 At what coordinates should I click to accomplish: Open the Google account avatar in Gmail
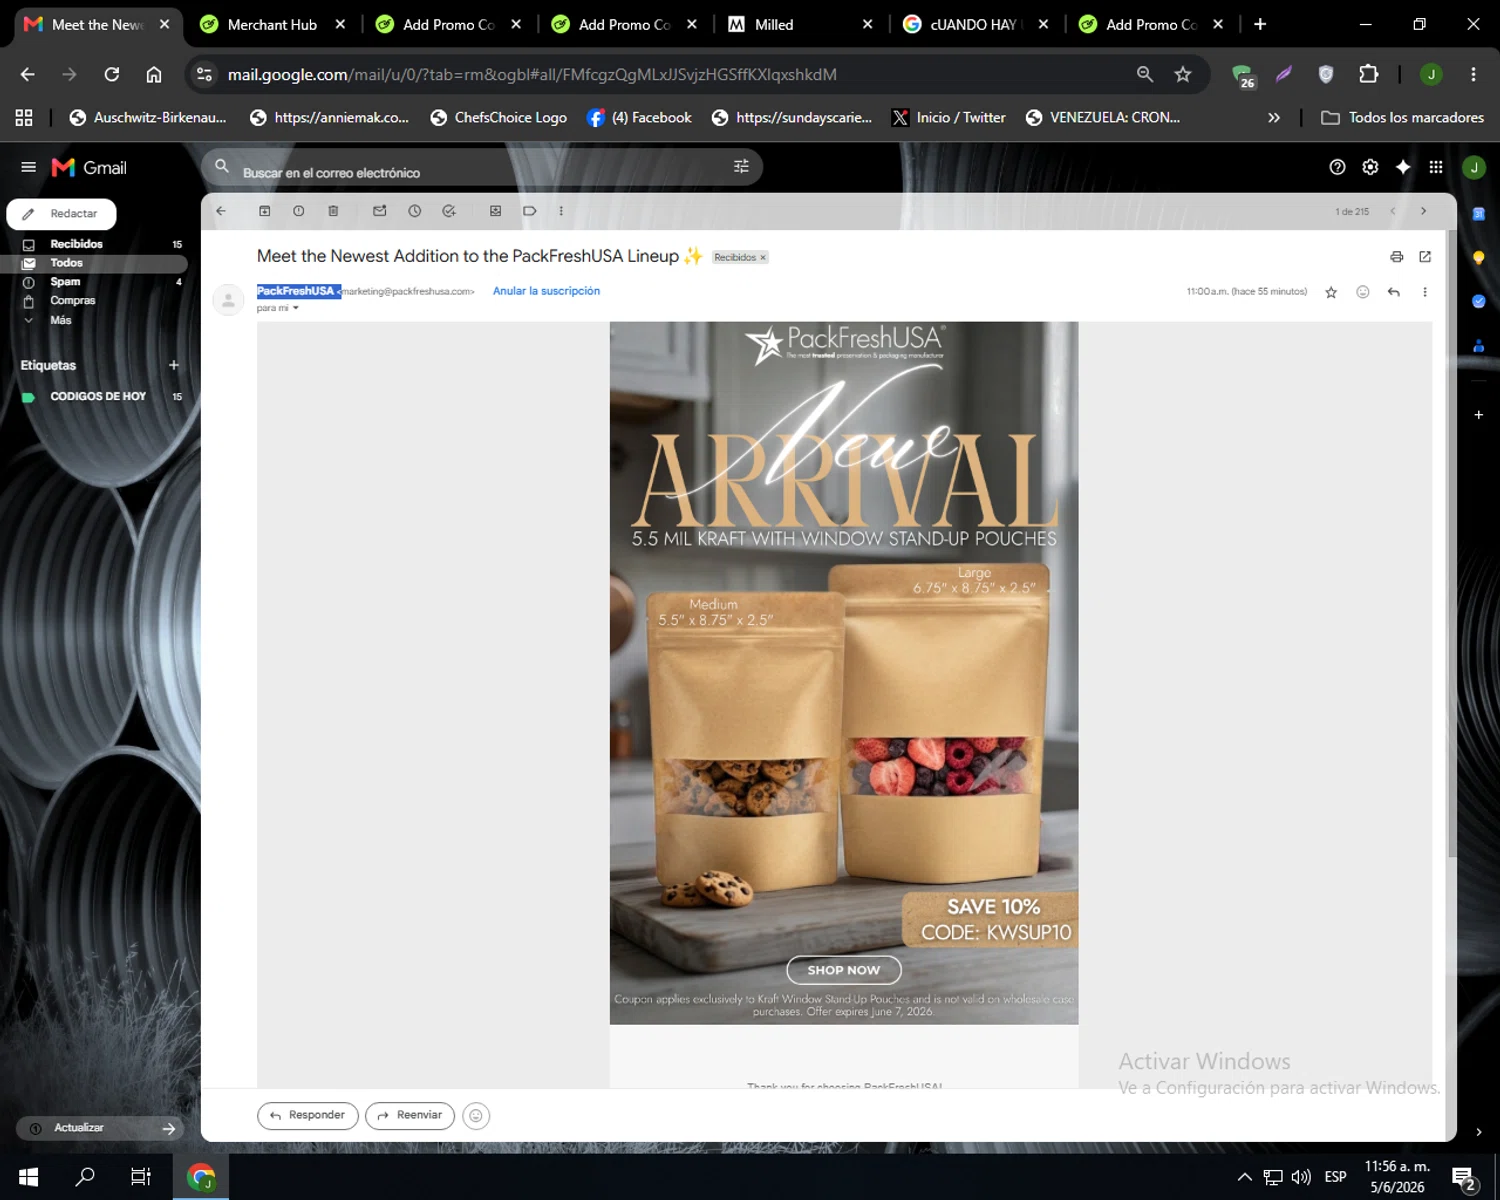(x=1474, y=167)
